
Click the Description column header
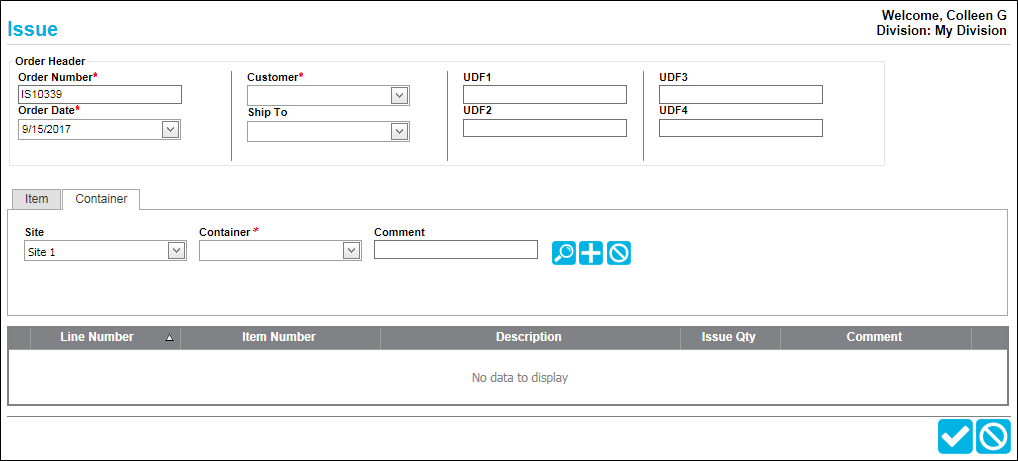pos(529,337)
